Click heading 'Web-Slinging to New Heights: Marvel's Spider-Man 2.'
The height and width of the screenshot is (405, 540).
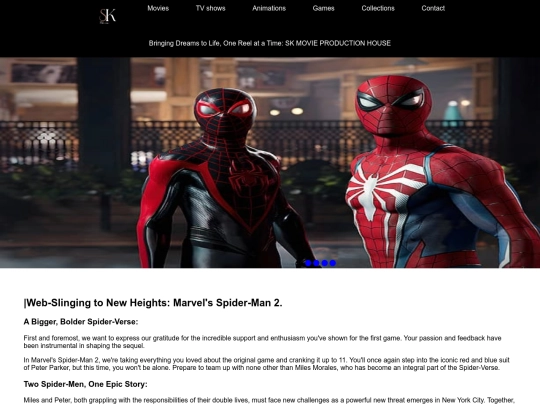click(153, 303)
